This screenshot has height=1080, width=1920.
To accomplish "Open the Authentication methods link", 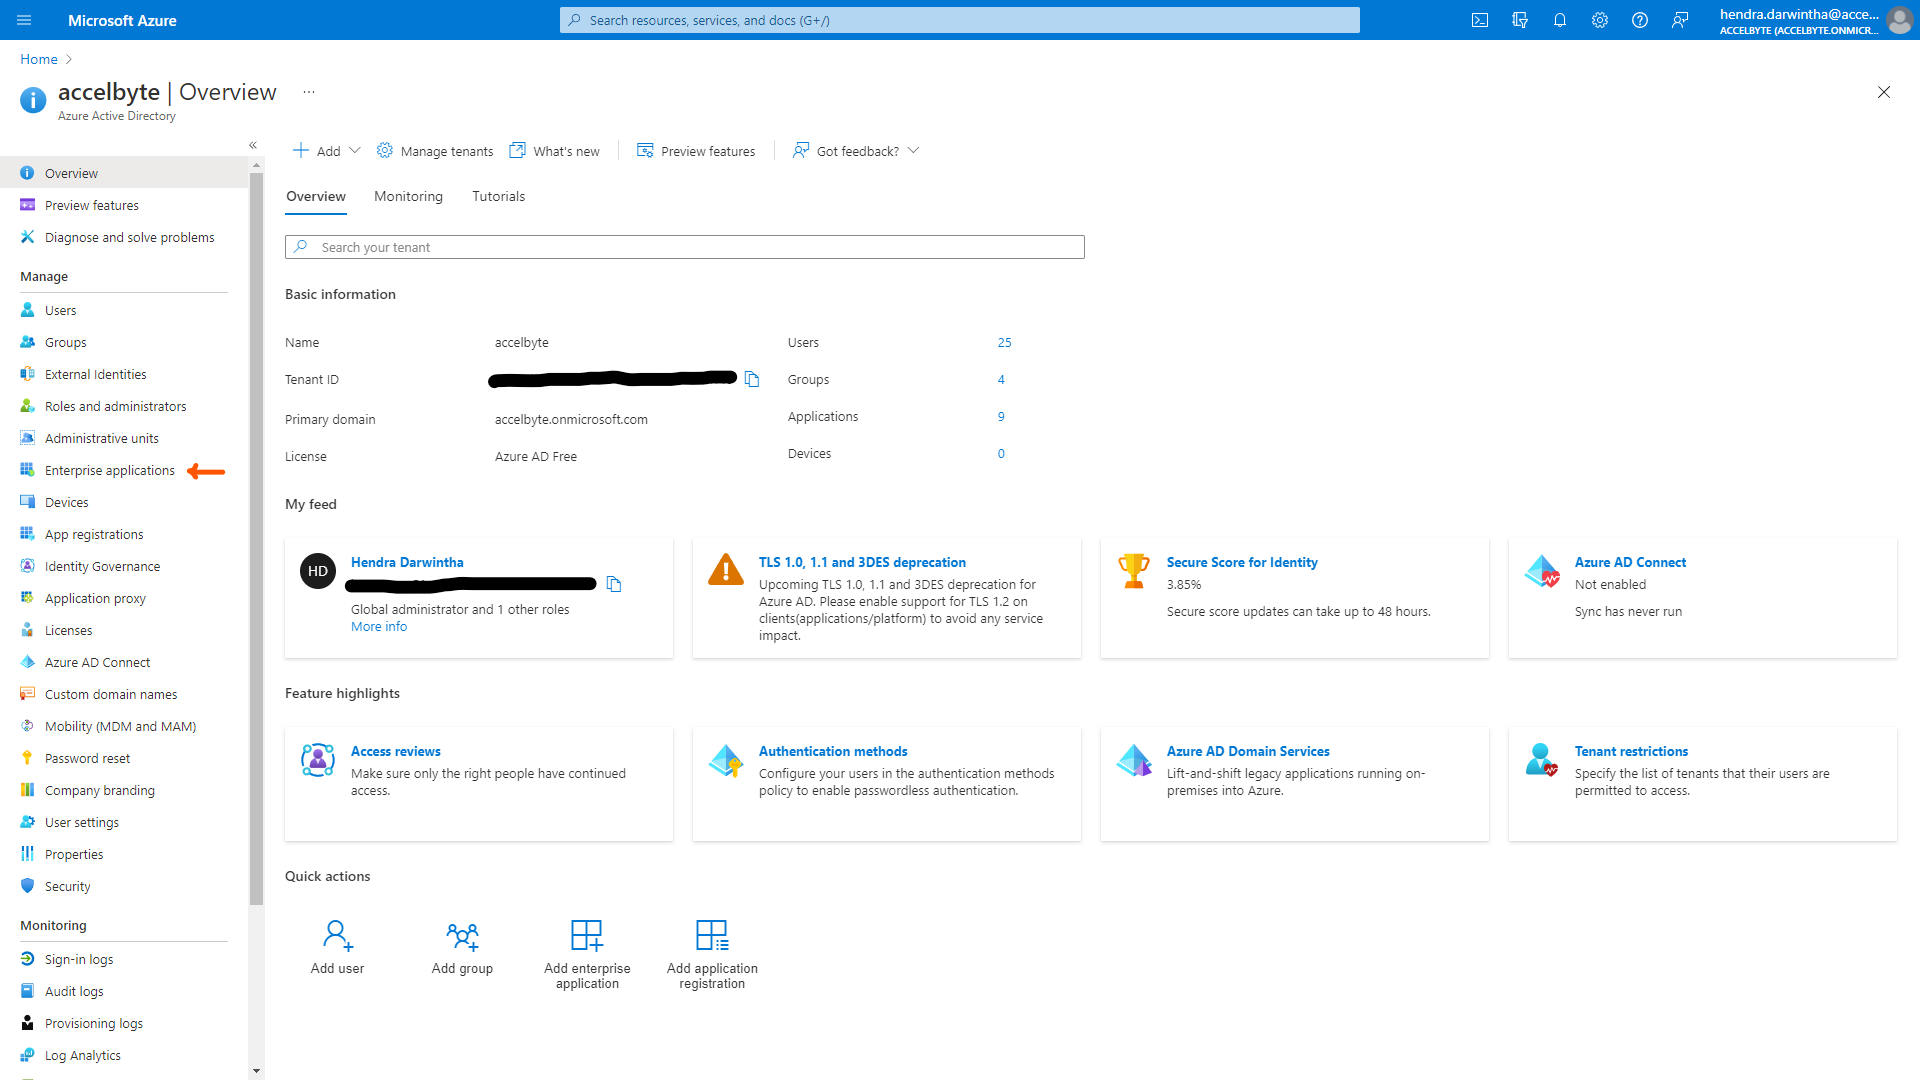I will (x=833, y=751).
